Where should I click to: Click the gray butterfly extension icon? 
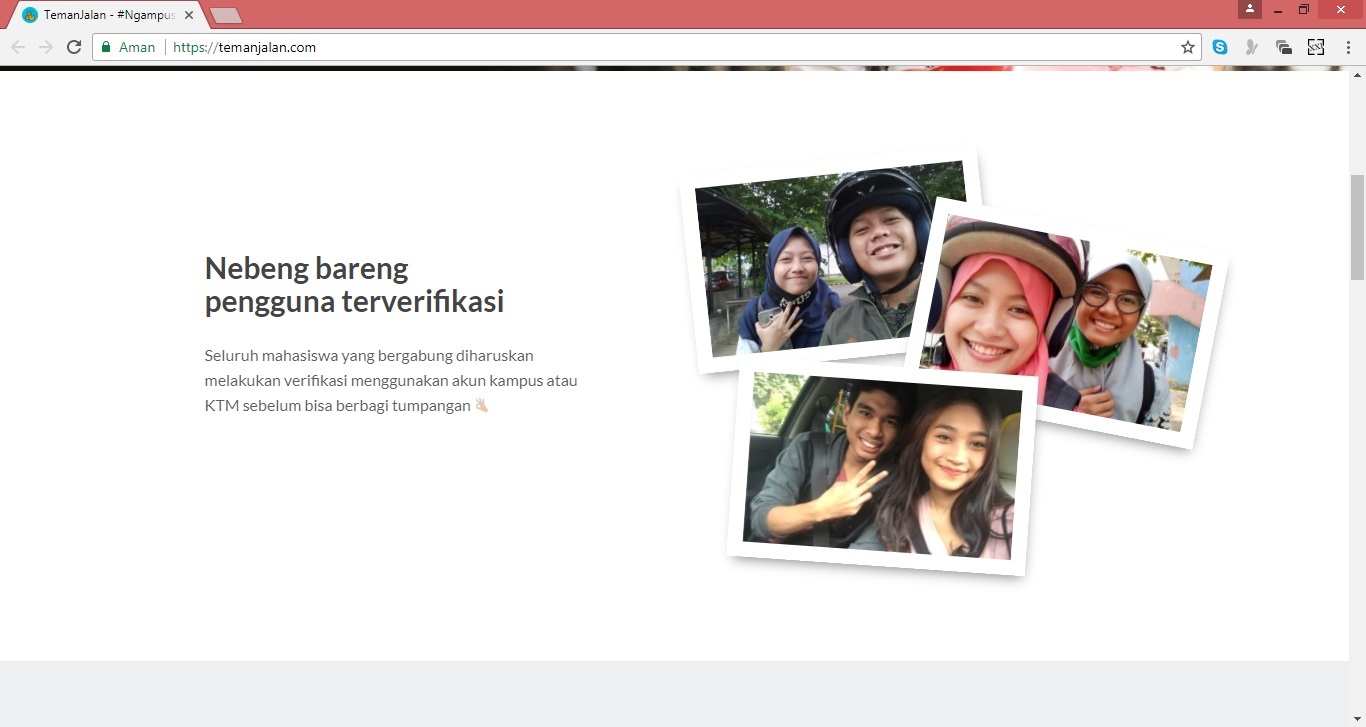[x=1252, y=47]
